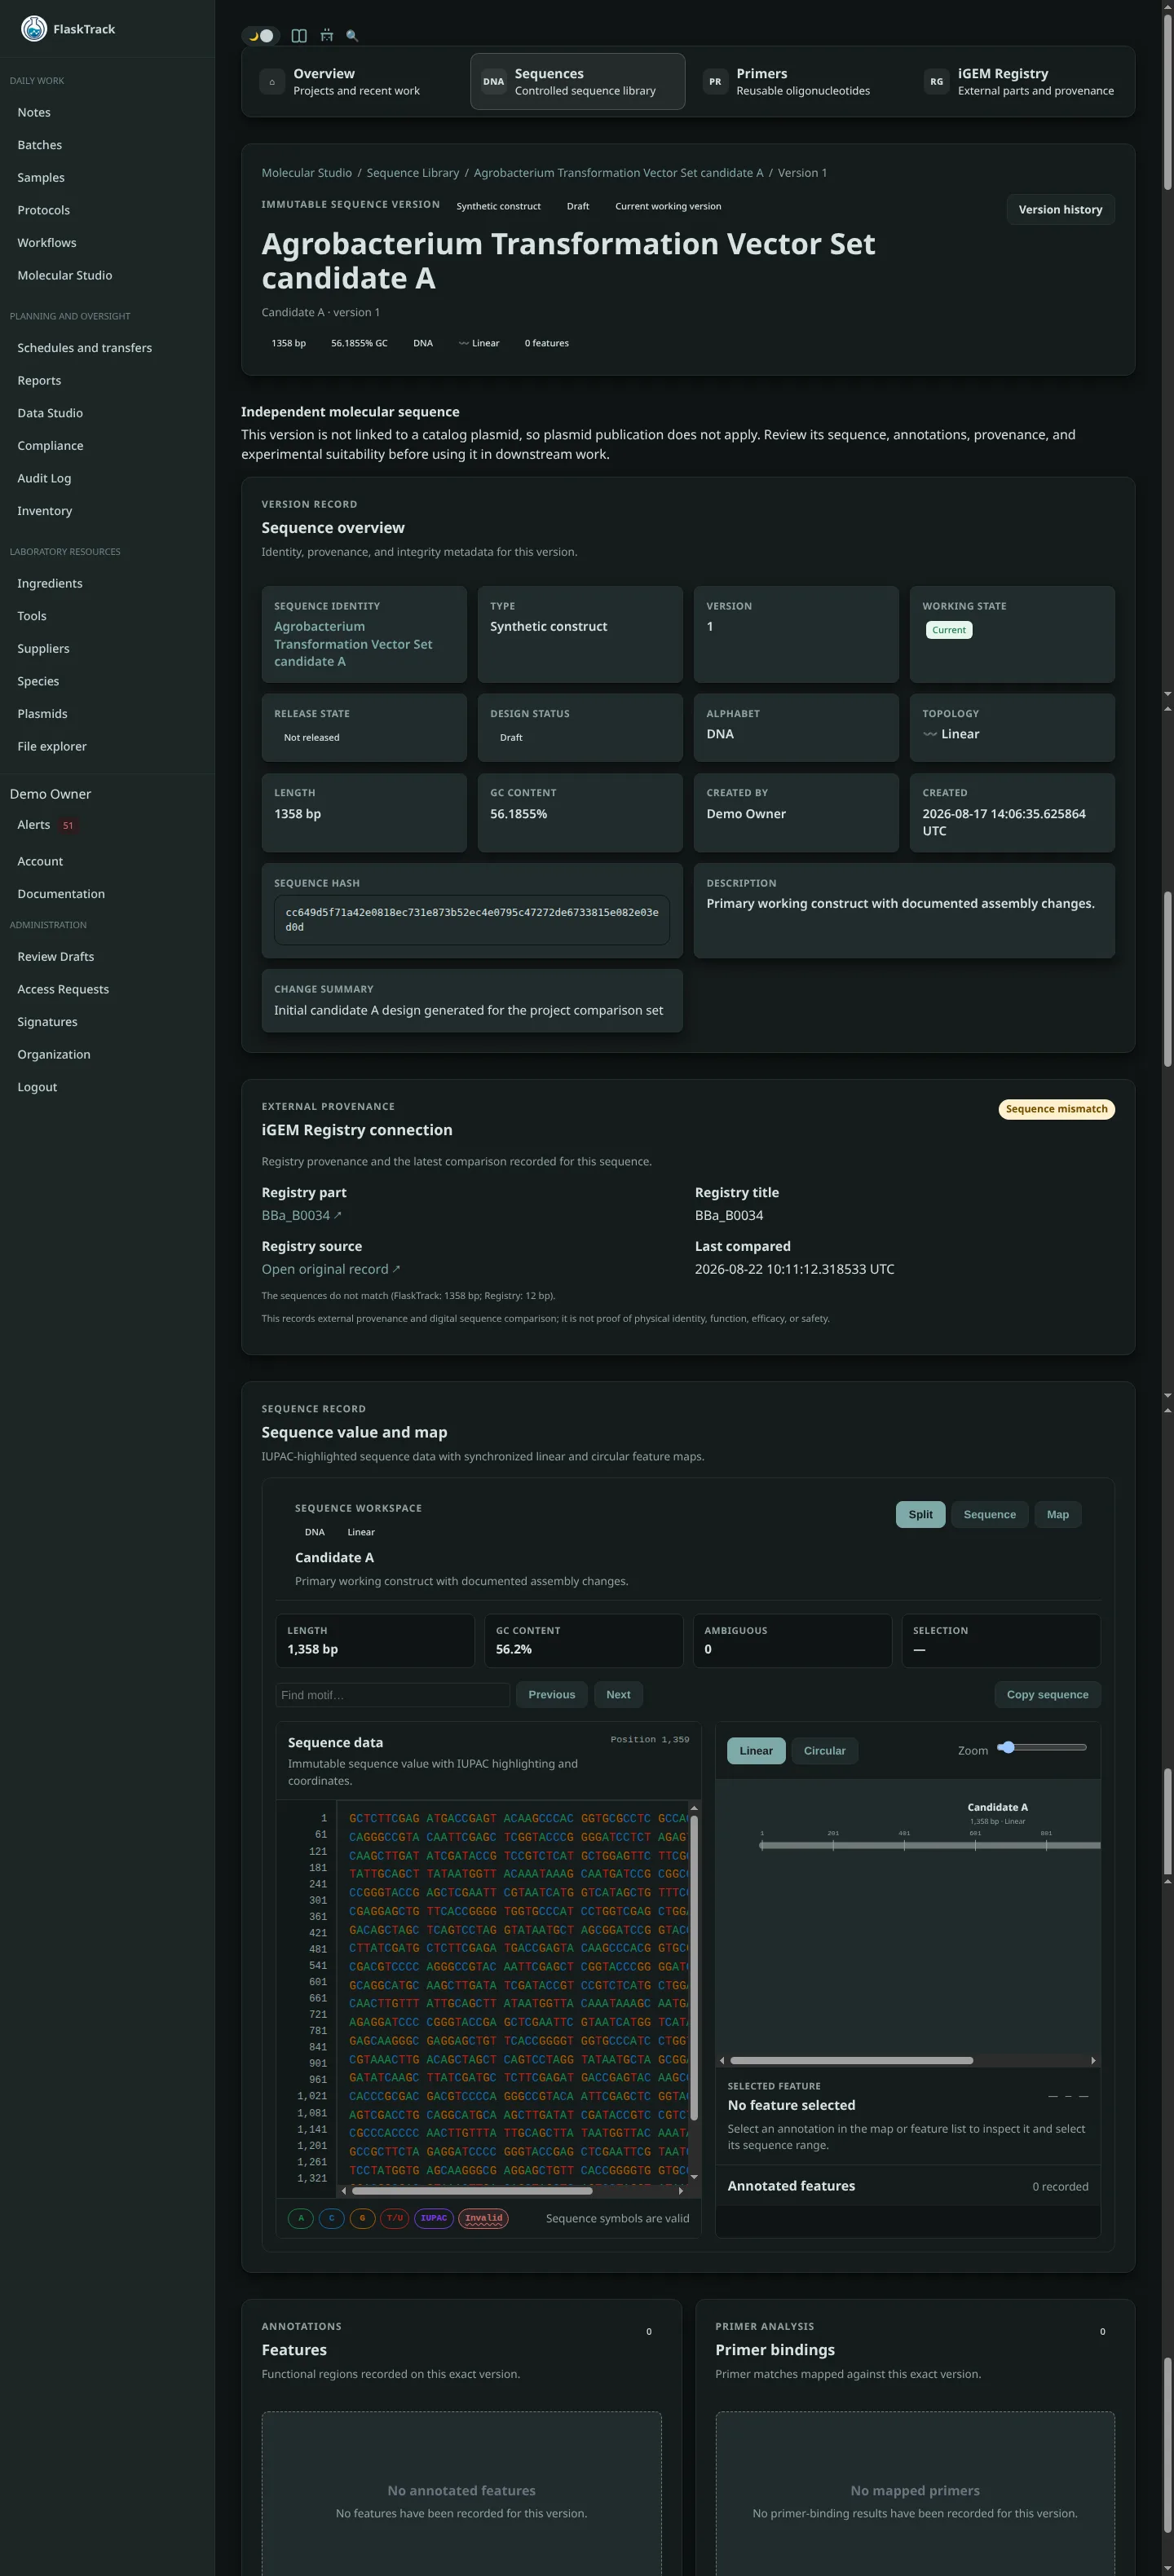Viewport: 1174px width, 2576px height.
Task: Click the Find motif input field
Action: (393, 1695)
